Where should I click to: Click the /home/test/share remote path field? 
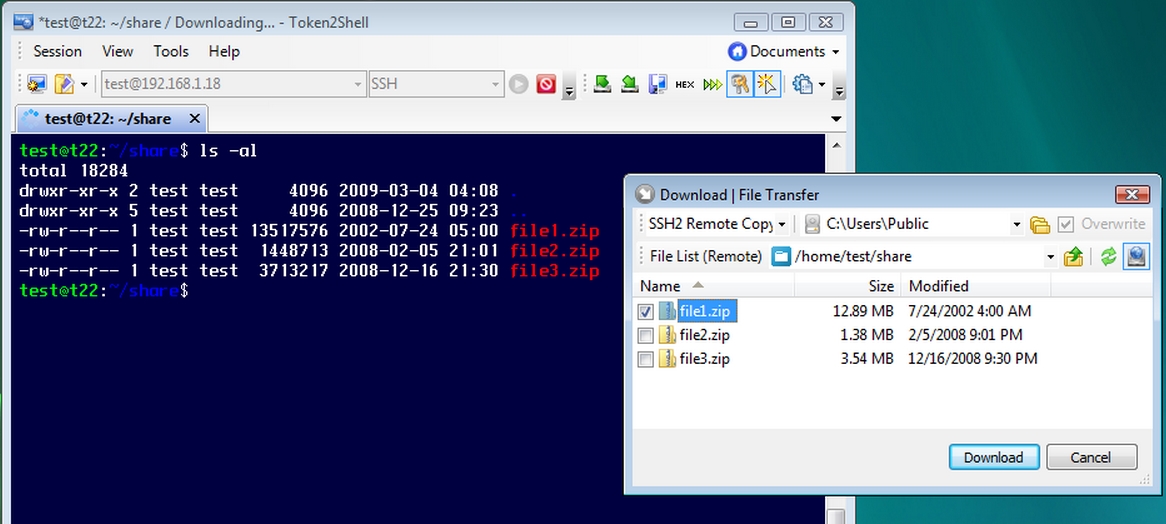click(x=913, y=256)
